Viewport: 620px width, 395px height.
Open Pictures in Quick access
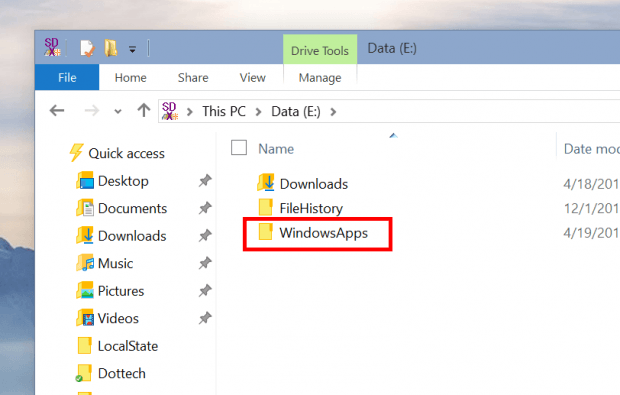click(x=121, y=291)
